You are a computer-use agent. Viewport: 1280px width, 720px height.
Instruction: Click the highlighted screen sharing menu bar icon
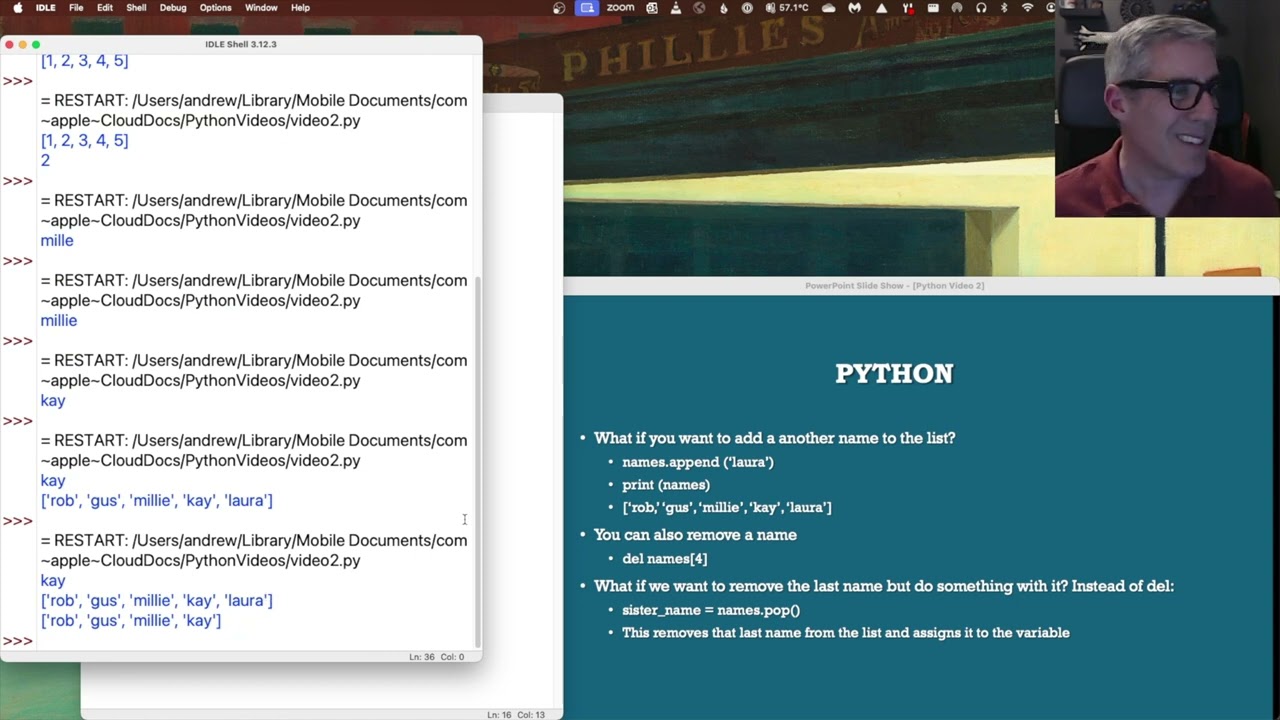pos(587,7)
